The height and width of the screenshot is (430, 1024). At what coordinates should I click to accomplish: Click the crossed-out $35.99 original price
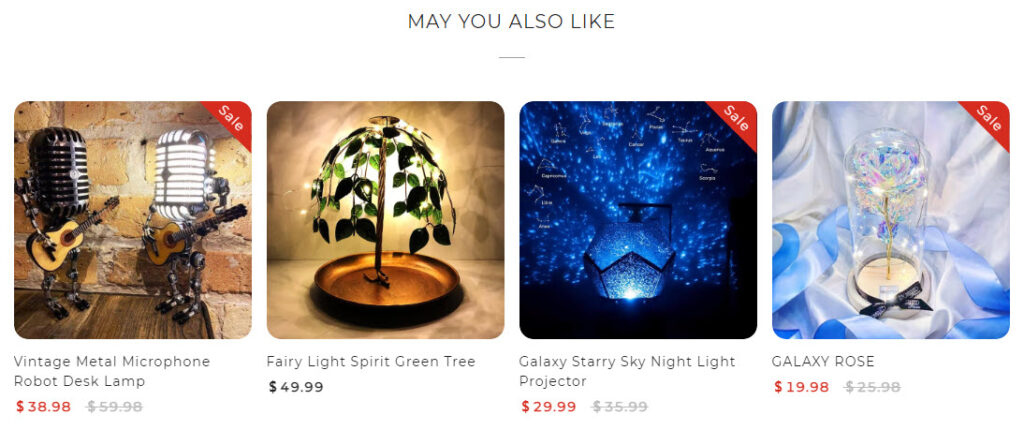coord(620,406)
